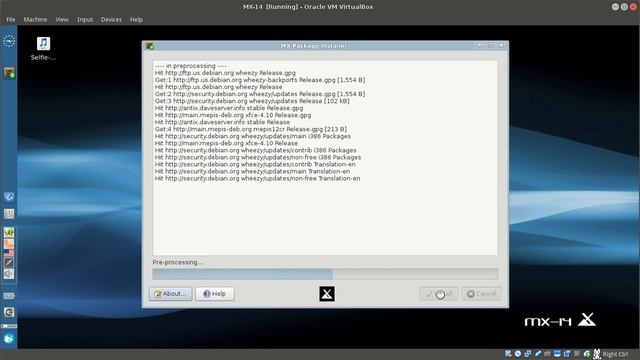Minimize the MX Package Installer window
This screenshot has height=360, width=640.
480,45
